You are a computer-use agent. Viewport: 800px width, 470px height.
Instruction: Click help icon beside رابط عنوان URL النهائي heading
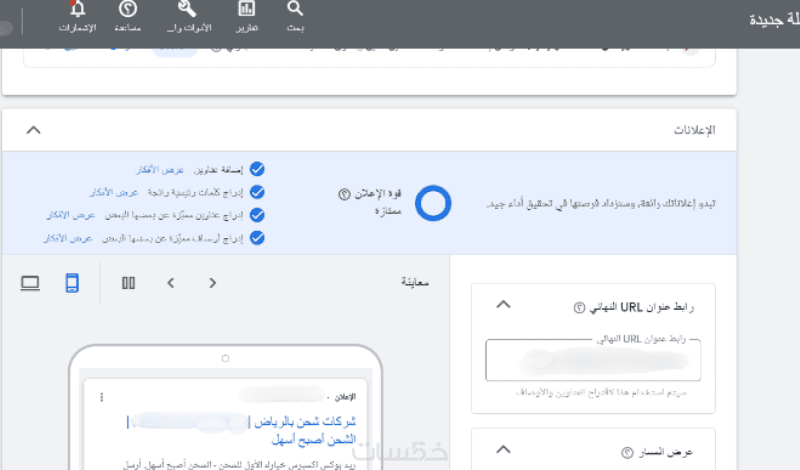pos(579,308)
